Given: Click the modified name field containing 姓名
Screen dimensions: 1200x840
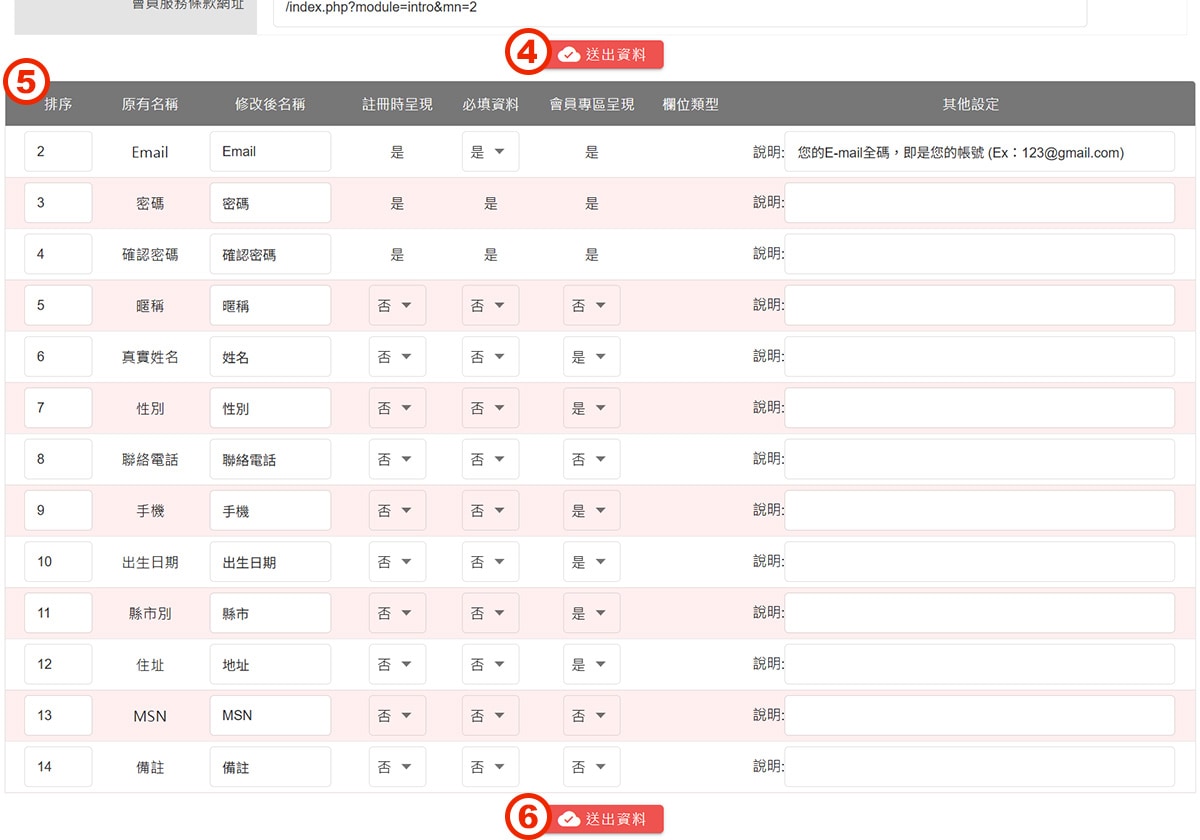Looking at the screenshot, I should click(270, 357).
